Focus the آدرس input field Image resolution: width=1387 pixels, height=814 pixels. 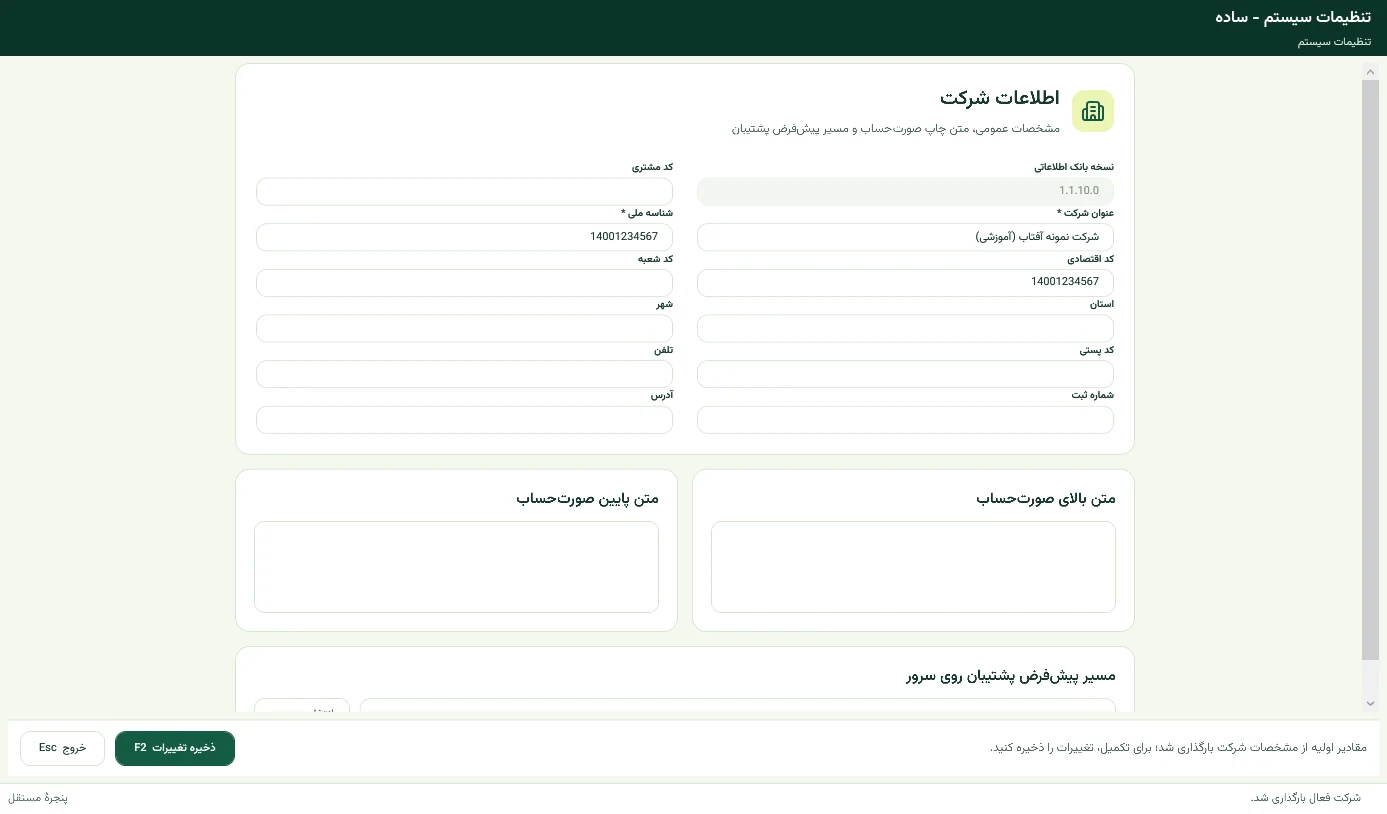[464, 420]
